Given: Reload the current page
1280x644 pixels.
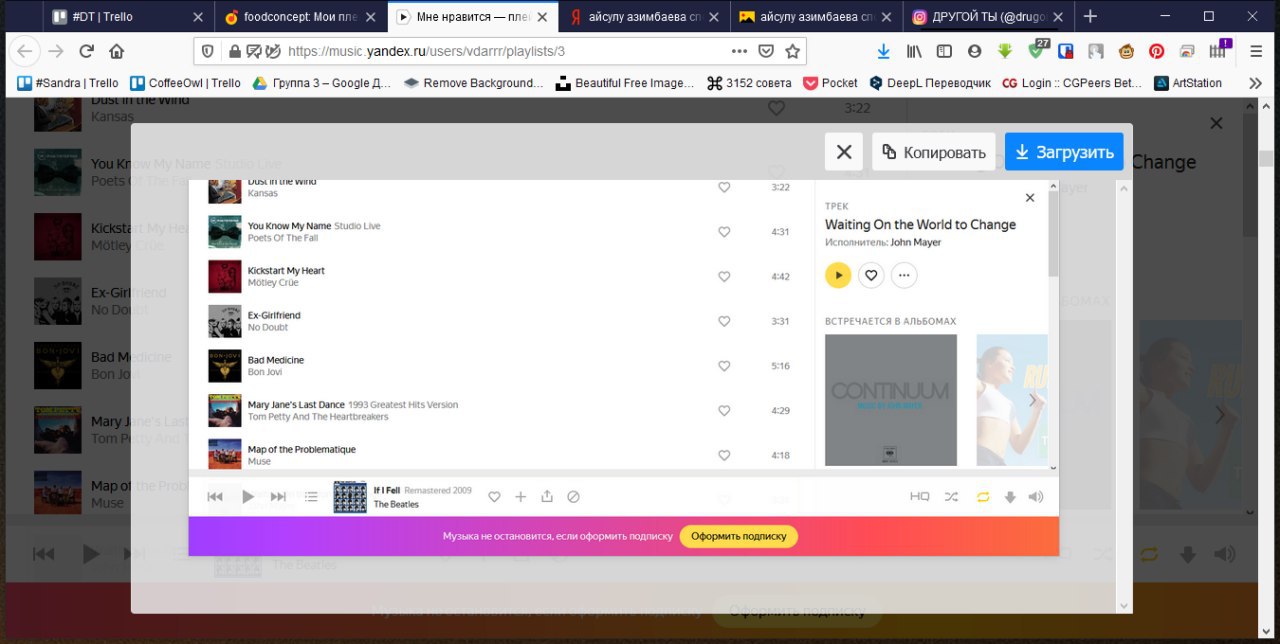Looking at the screenshot, I should [x=86, y=51].
